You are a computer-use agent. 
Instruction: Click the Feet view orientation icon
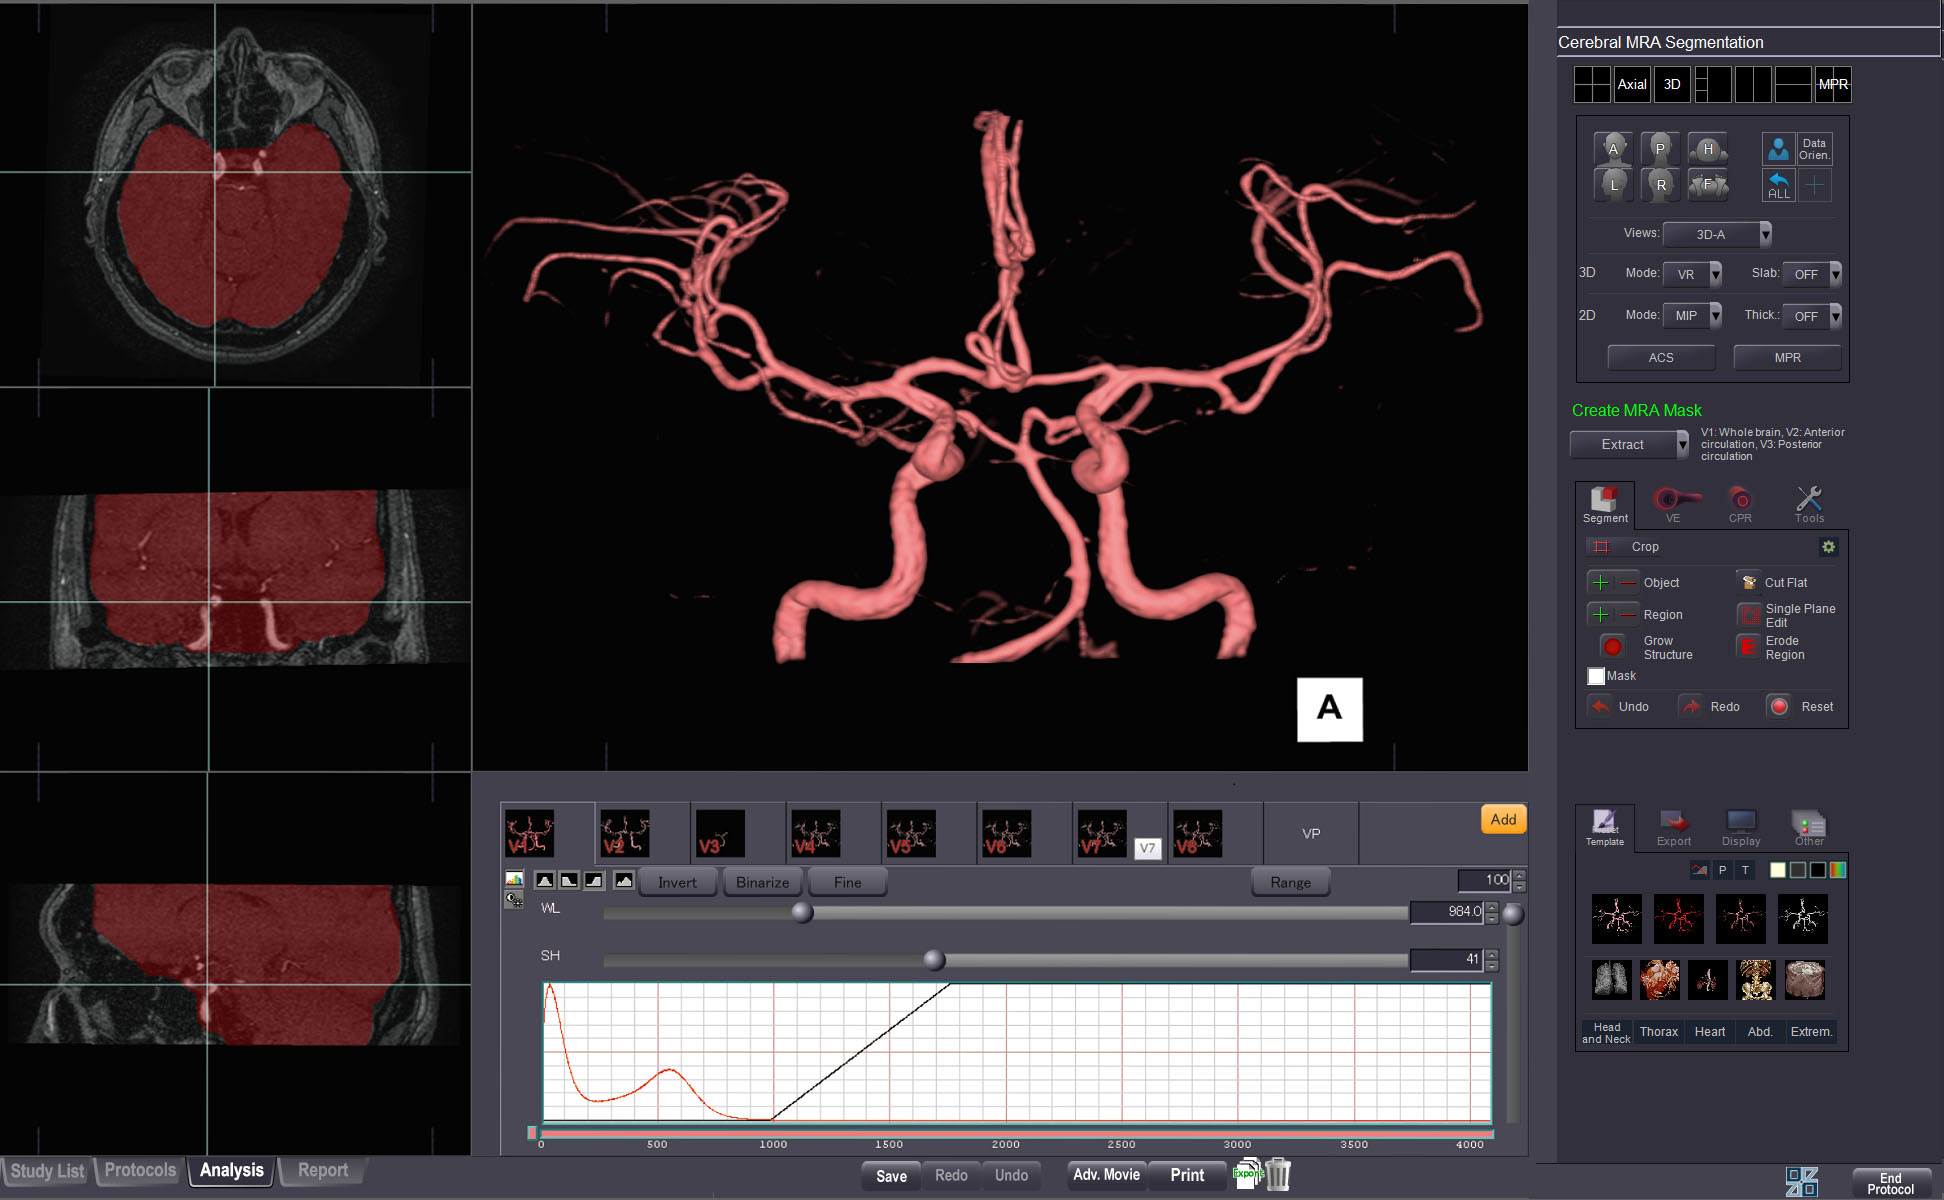1708,184
